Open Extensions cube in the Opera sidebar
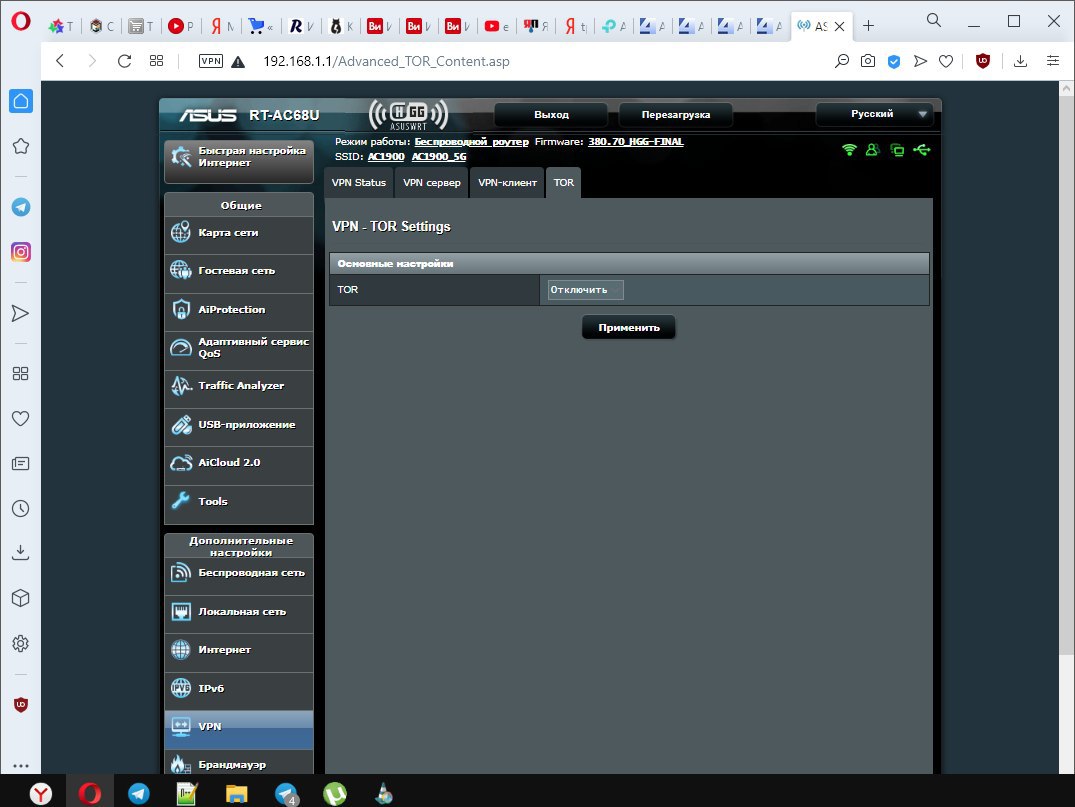Image resolution: width=1075 pixels, height=807 pixels. pos(21,598)
